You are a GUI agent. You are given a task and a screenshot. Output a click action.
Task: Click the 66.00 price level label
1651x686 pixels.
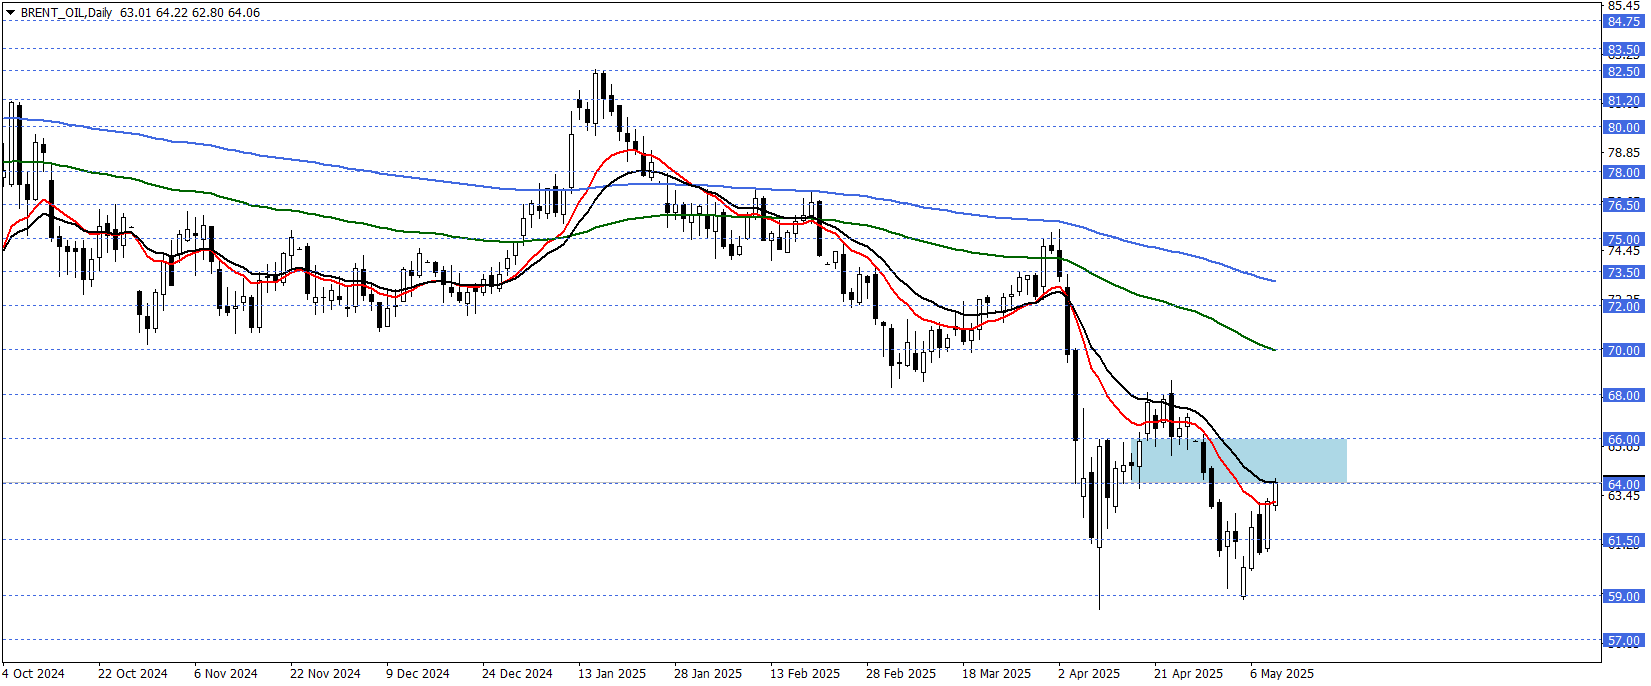(x=1623, y=440)
